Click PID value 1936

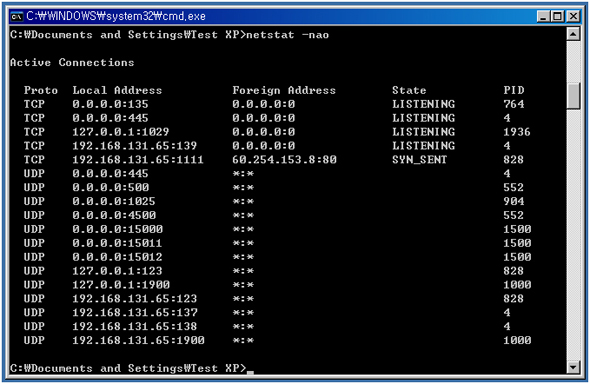click(x=517, y=132)
